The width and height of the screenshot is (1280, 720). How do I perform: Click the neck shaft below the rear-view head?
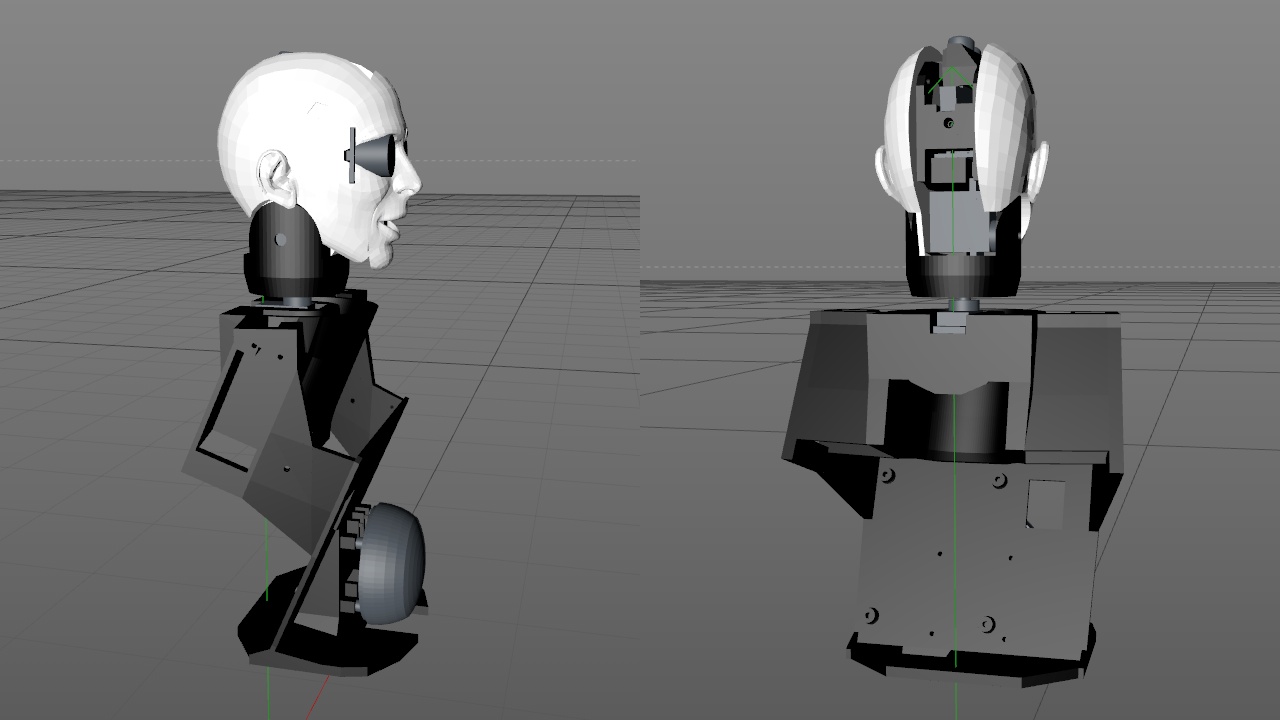pyautogui.click(x=960, y=304)
